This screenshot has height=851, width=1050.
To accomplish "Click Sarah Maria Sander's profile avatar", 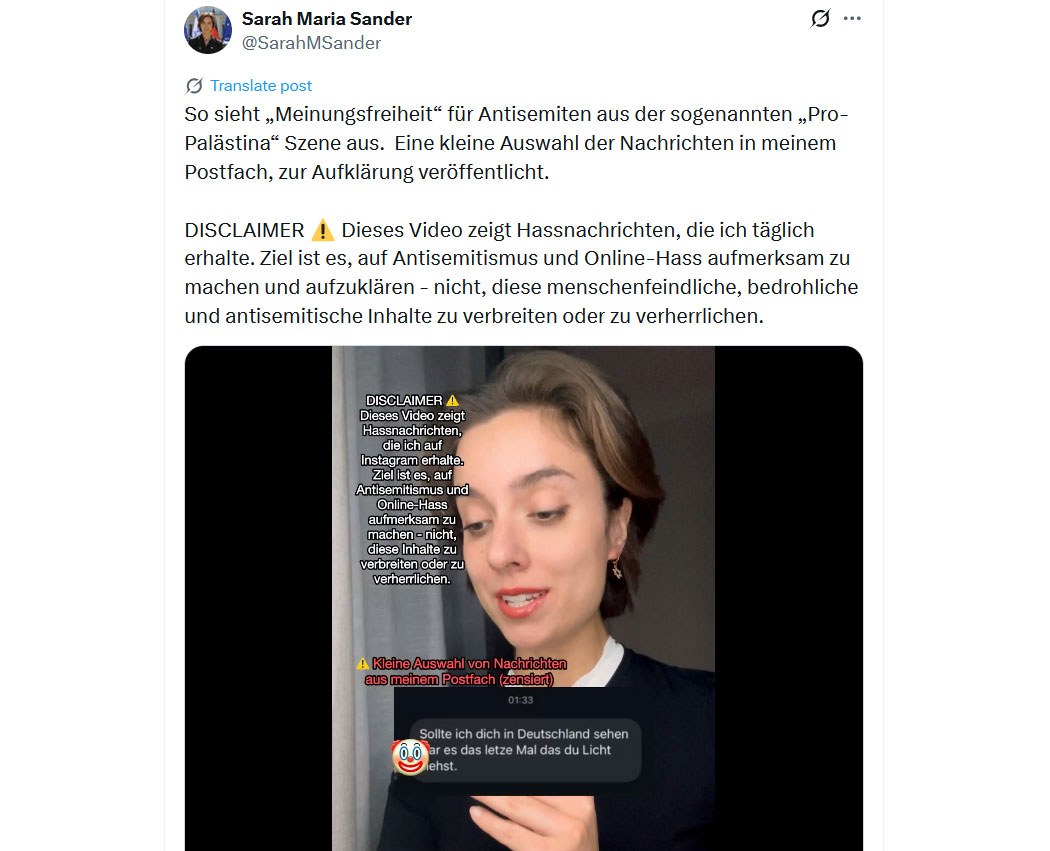I will pyautogui.click(x=208, y=30).
